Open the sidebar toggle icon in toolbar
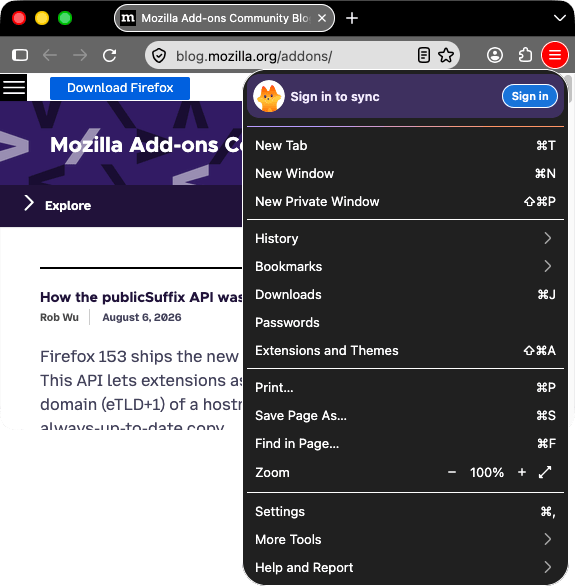 tap(20, 55)
